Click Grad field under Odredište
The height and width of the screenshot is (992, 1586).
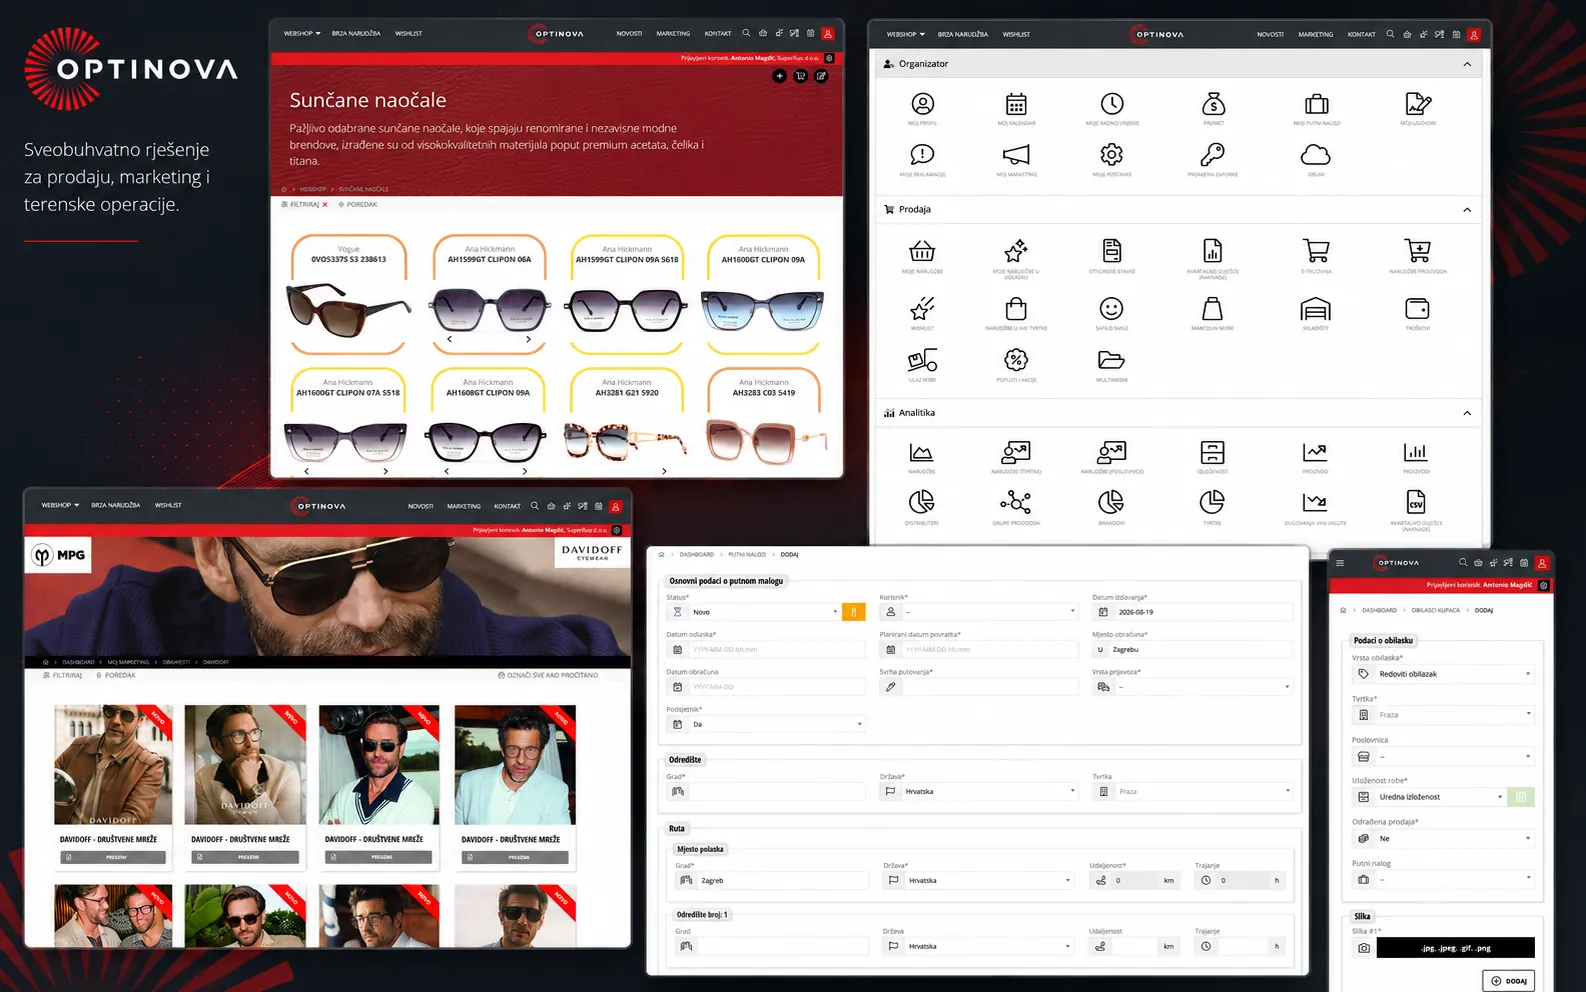tap(766, 791)
